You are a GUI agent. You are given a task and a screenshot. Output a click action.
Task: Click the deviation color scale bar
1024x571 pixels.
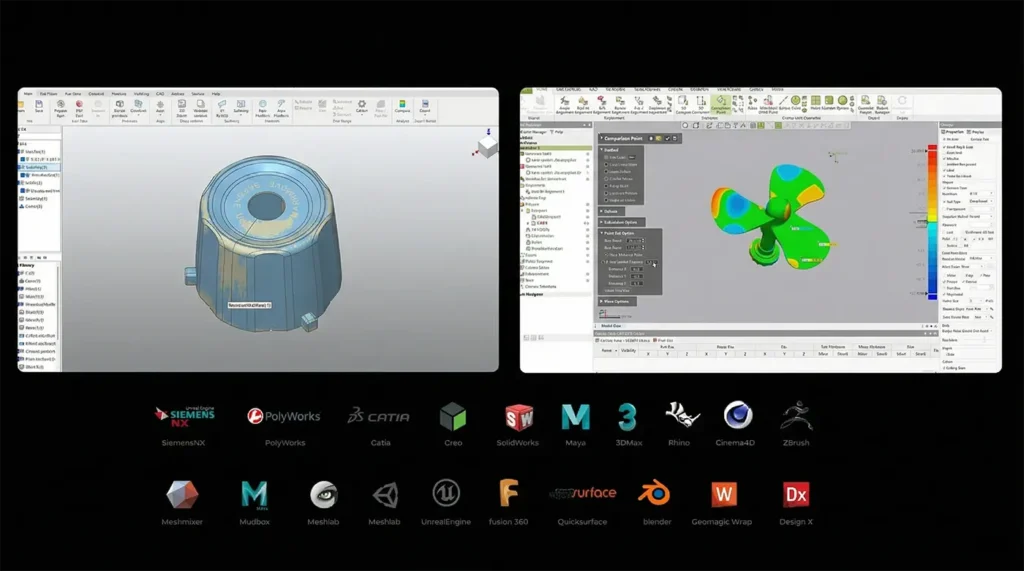pyautogui.click(x=932, y=220)
